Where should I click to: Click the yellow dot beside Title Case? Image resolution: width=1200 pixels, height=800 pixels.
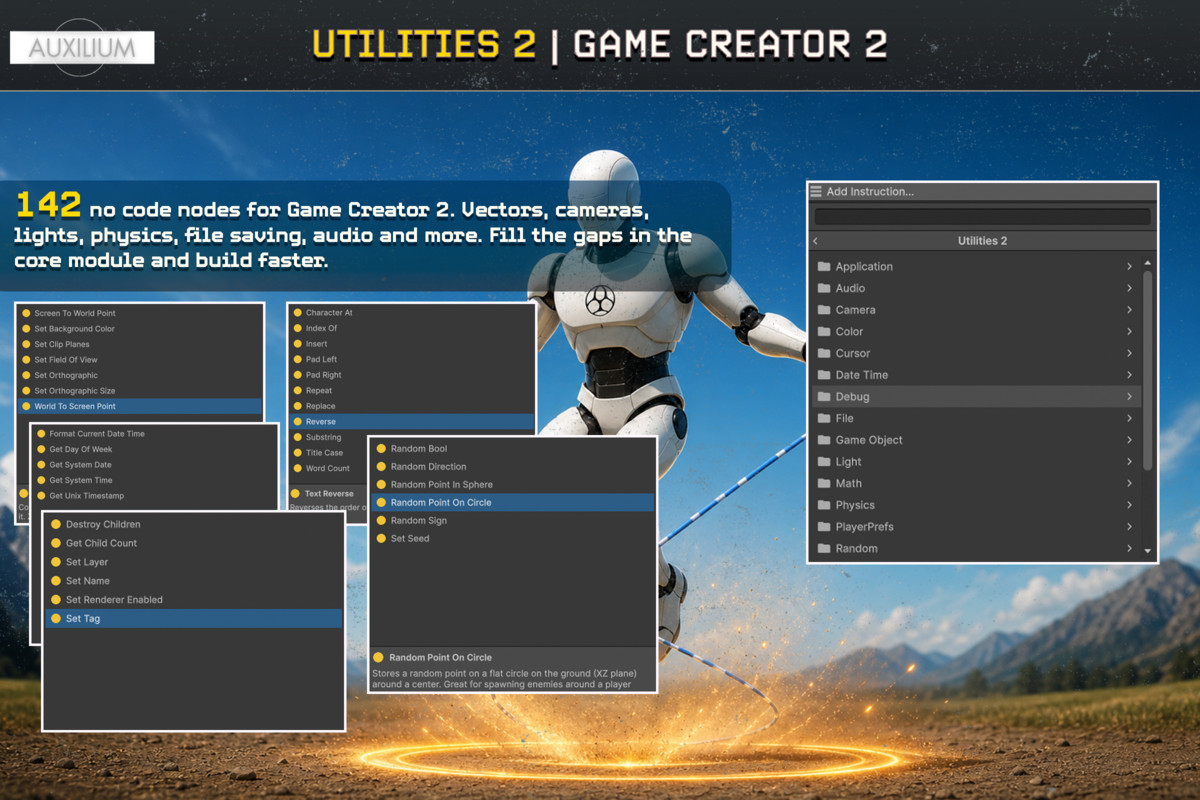[x=297, y=453]
